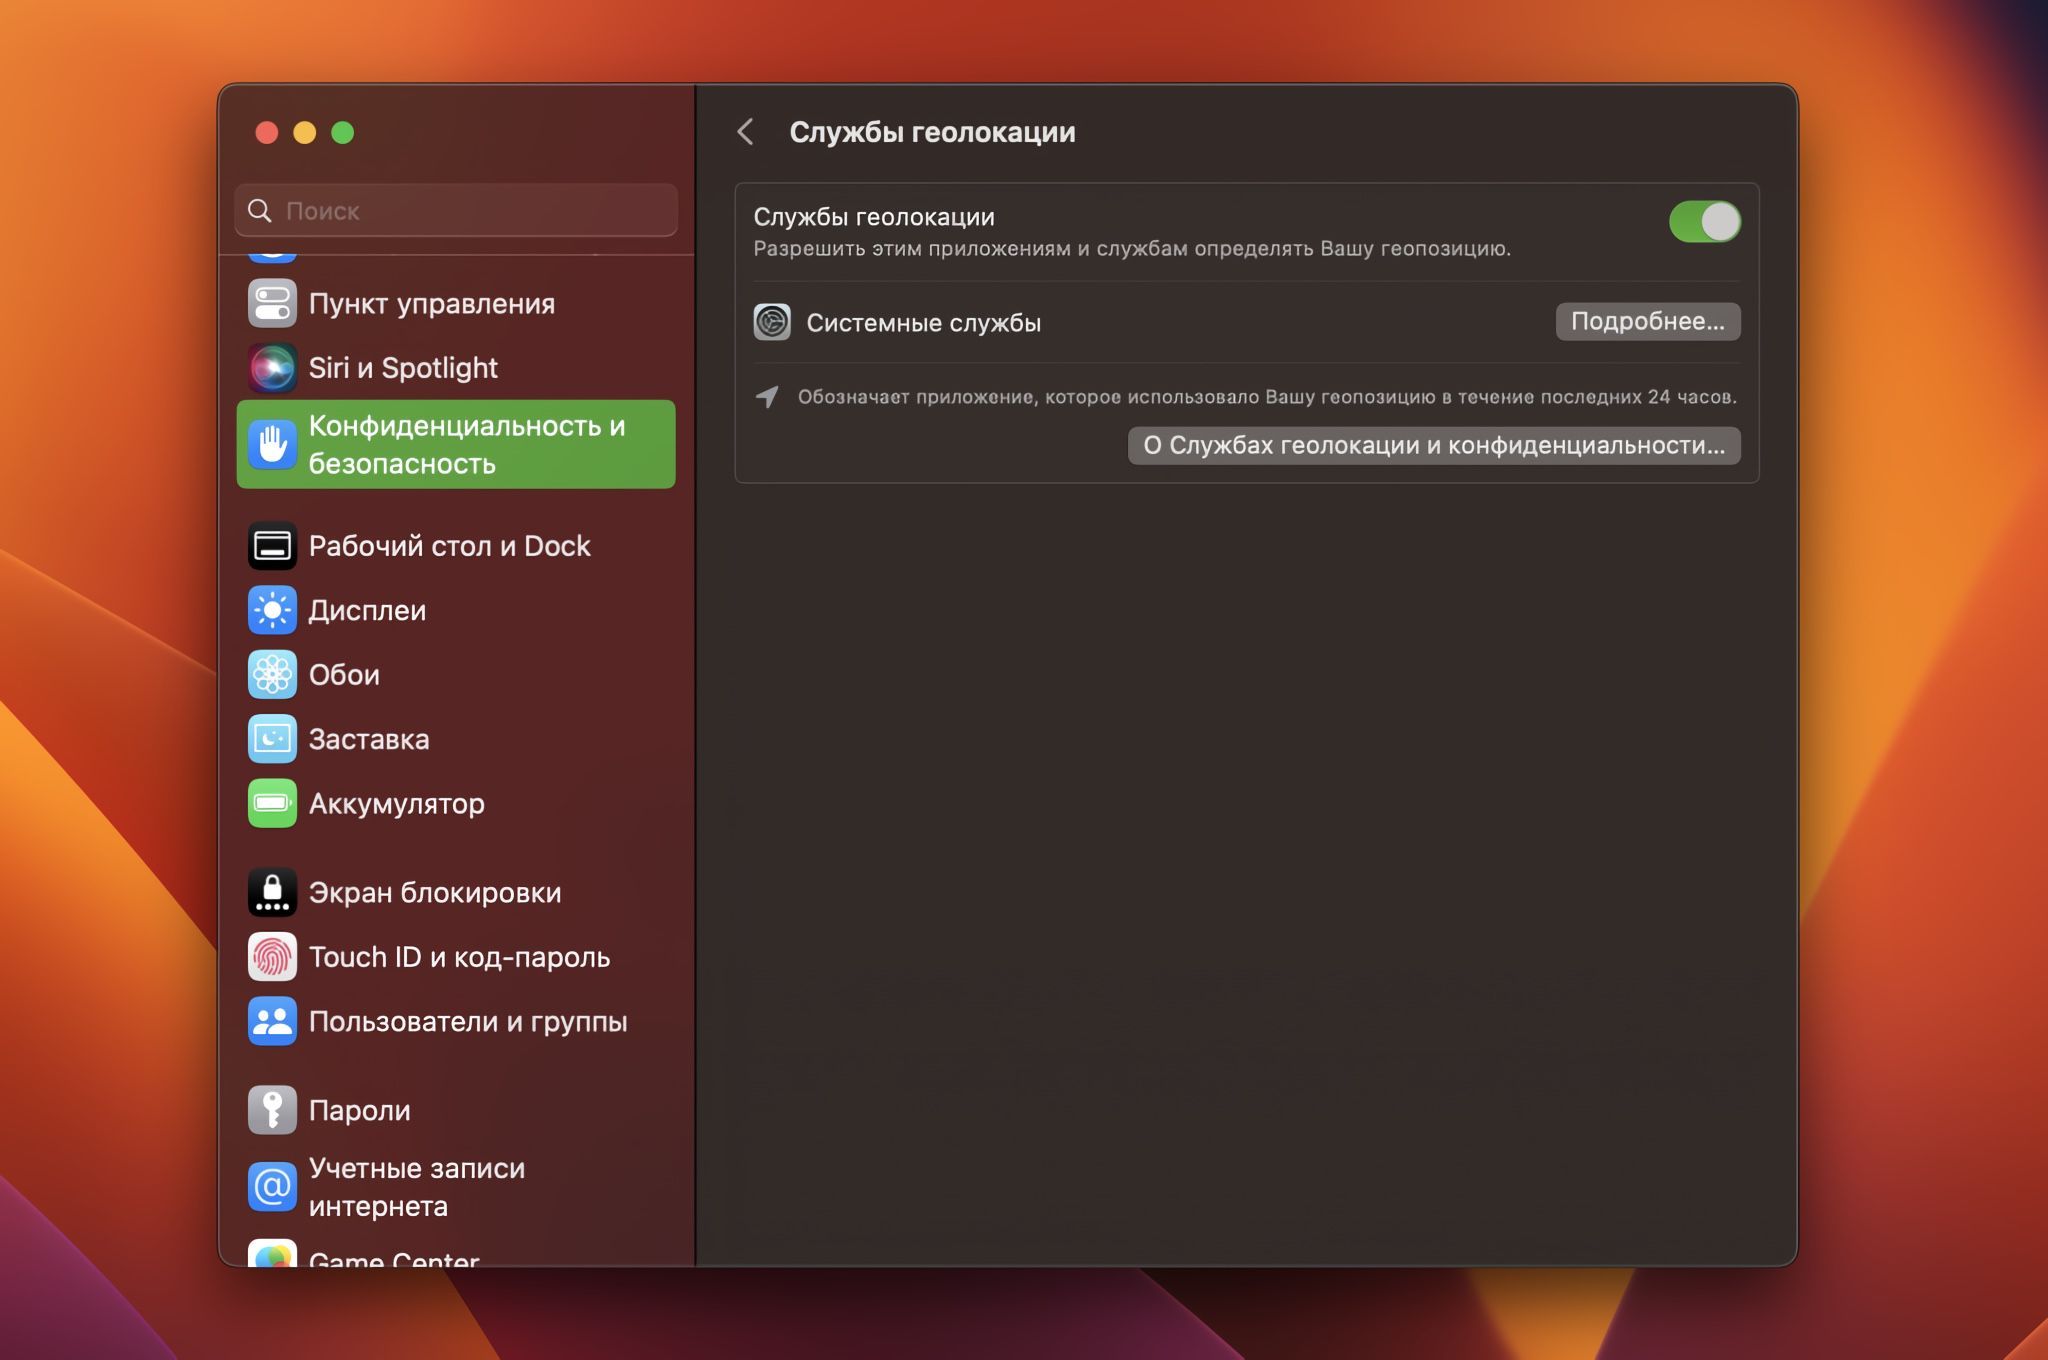Open Рабочий стол и Dock settings
Screen dimensions: 2048x1360
pyautogui.click(x=456, y=546)
